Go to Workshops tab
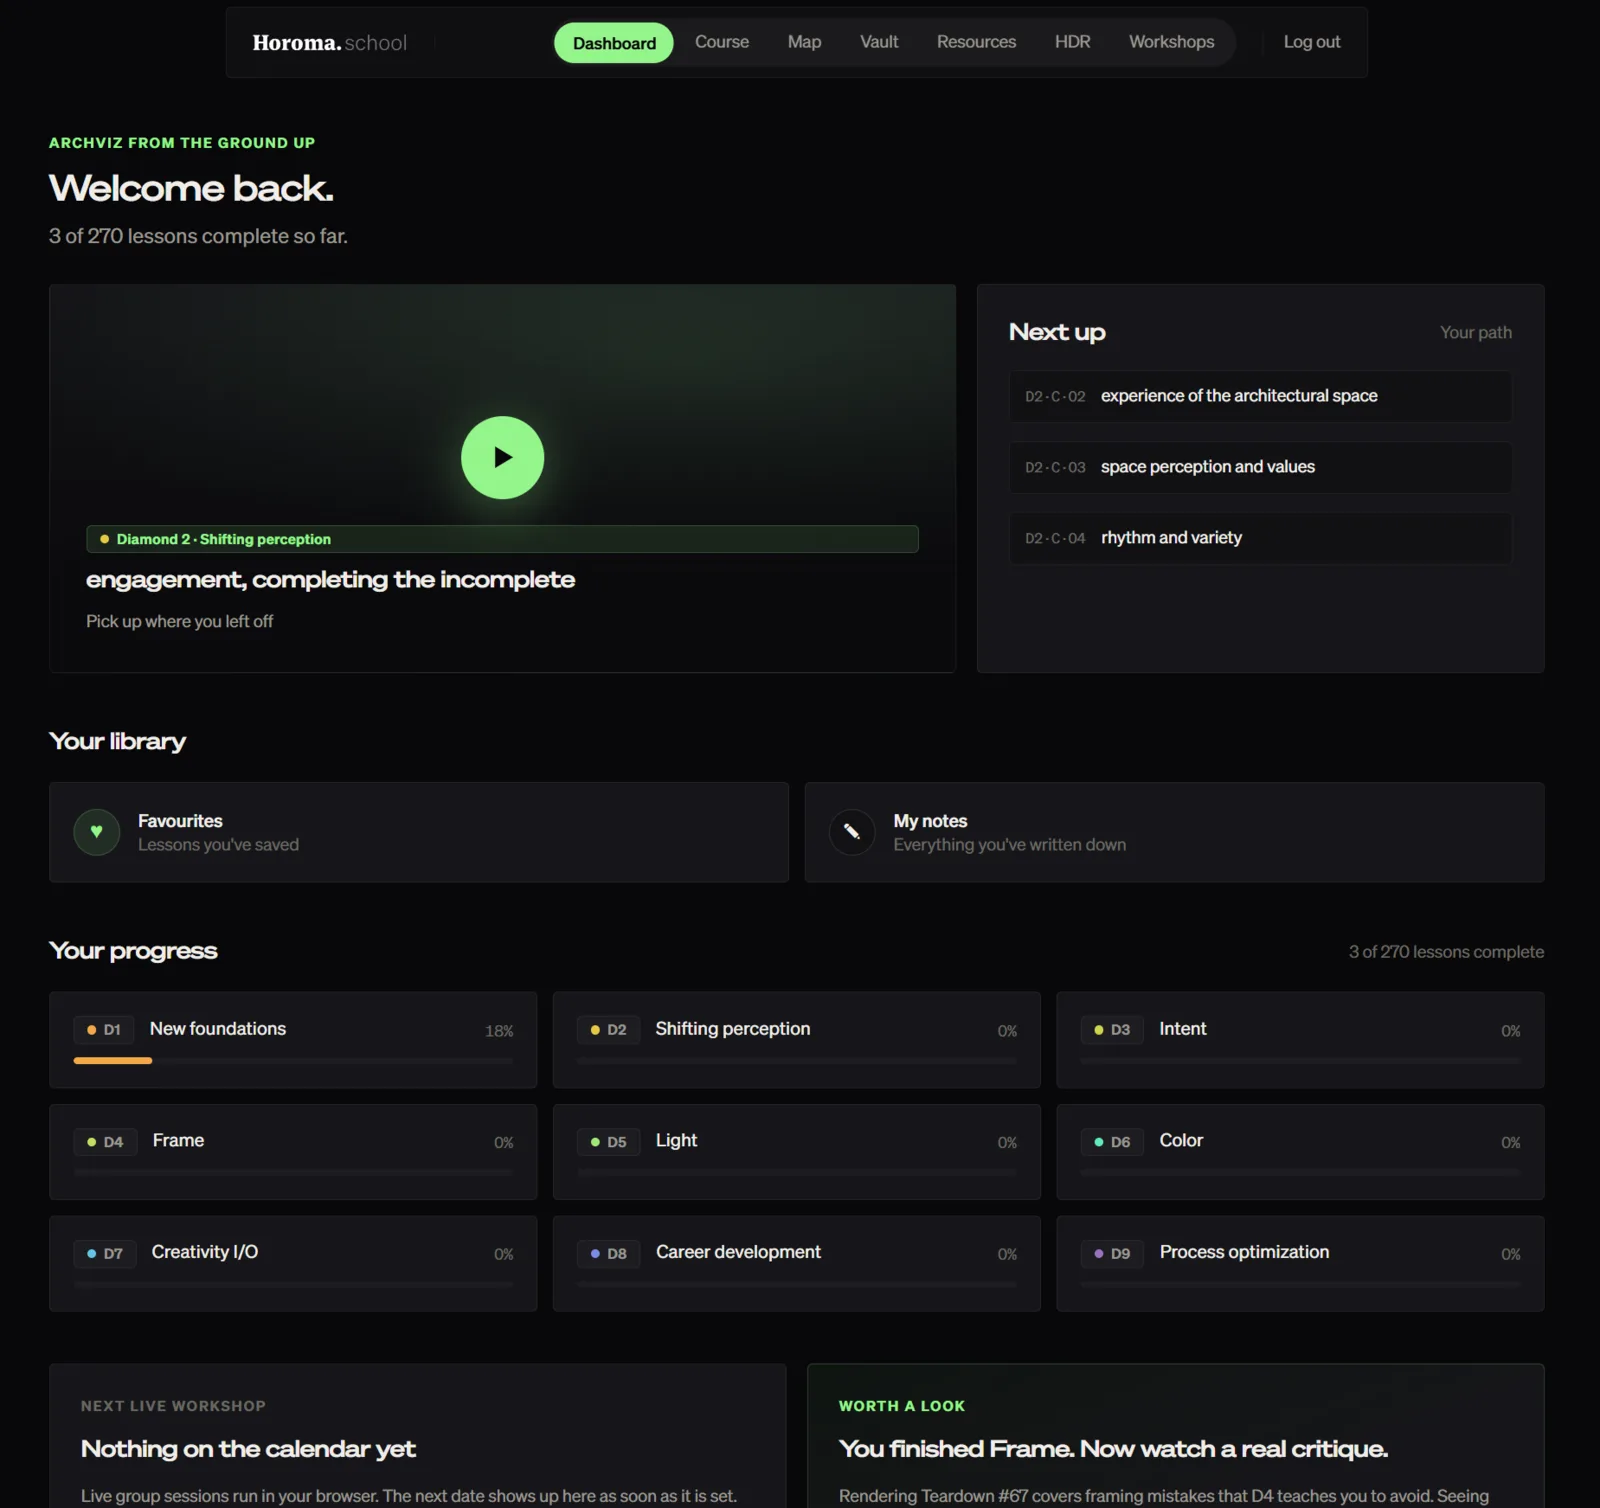This screenshot has height=1508, width=1600. [1171, 42]
